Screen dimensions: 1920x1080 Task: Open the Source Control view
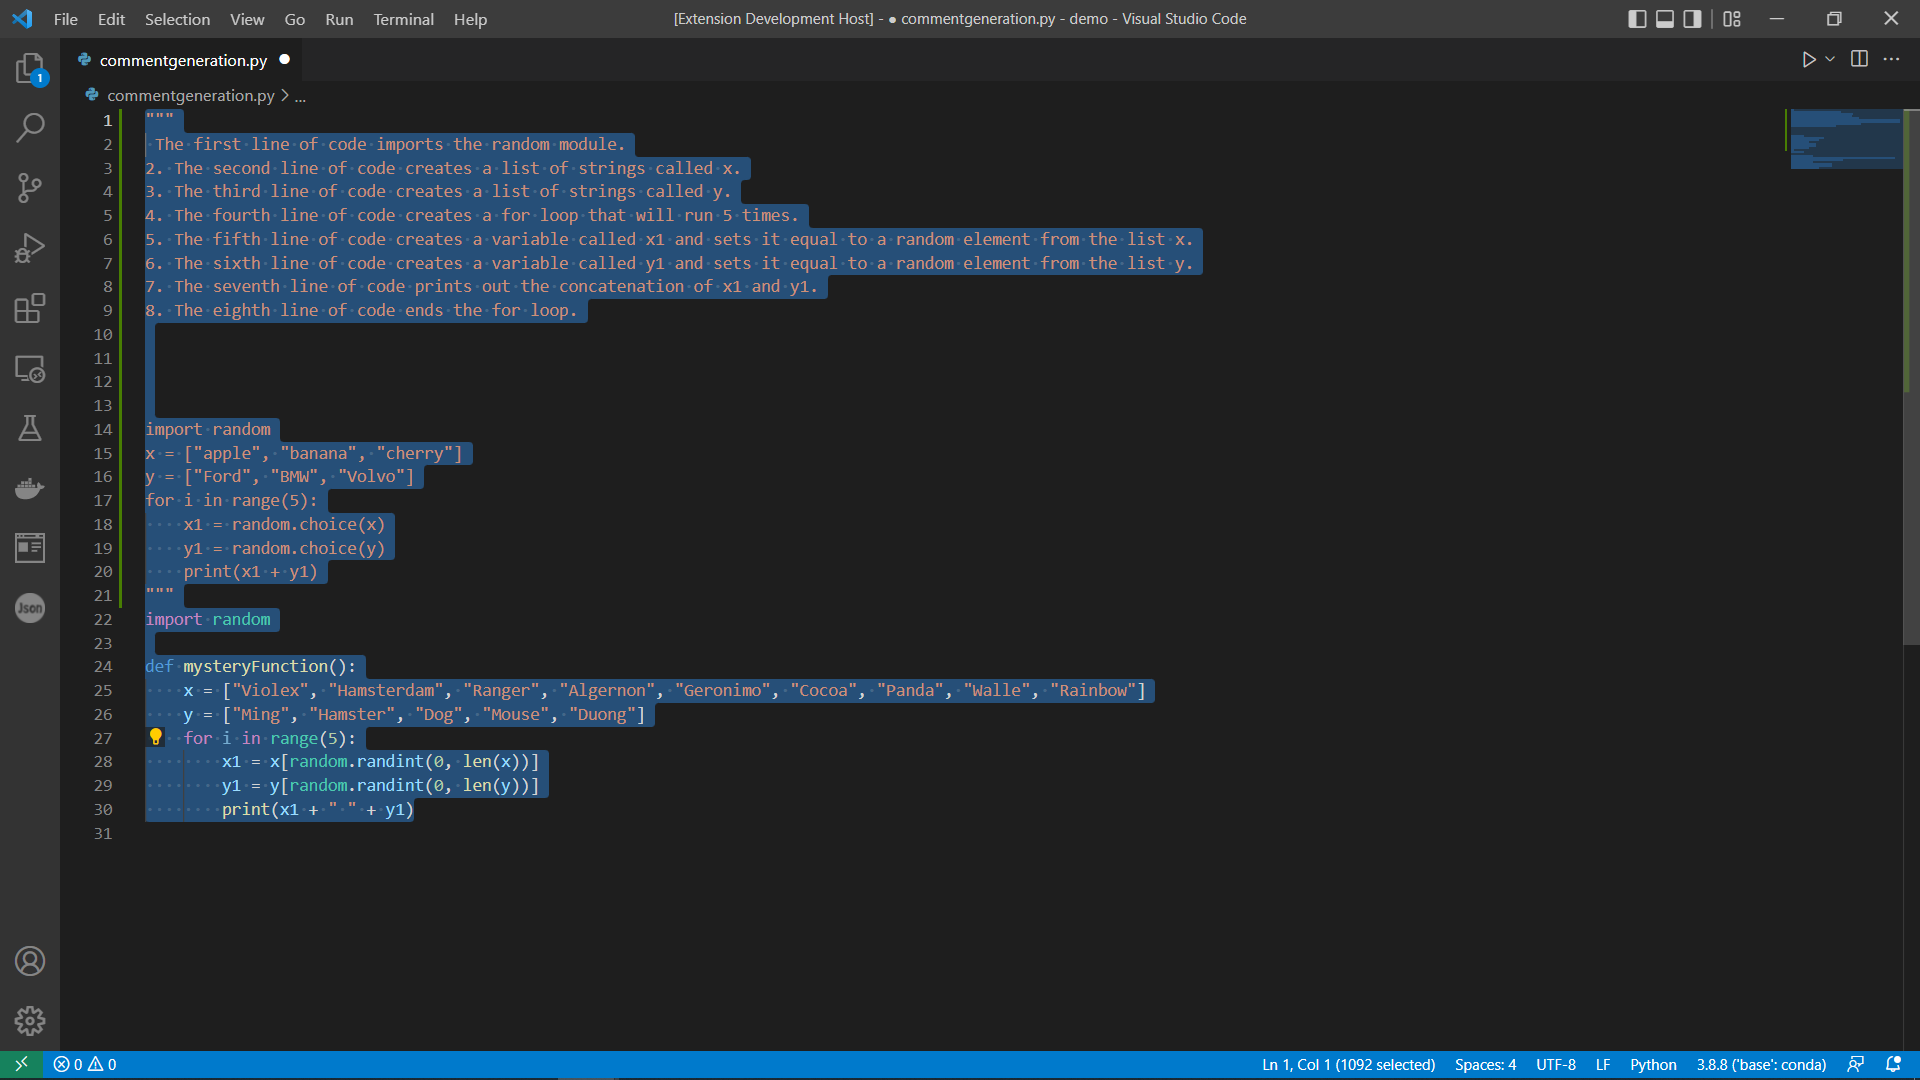30,188
